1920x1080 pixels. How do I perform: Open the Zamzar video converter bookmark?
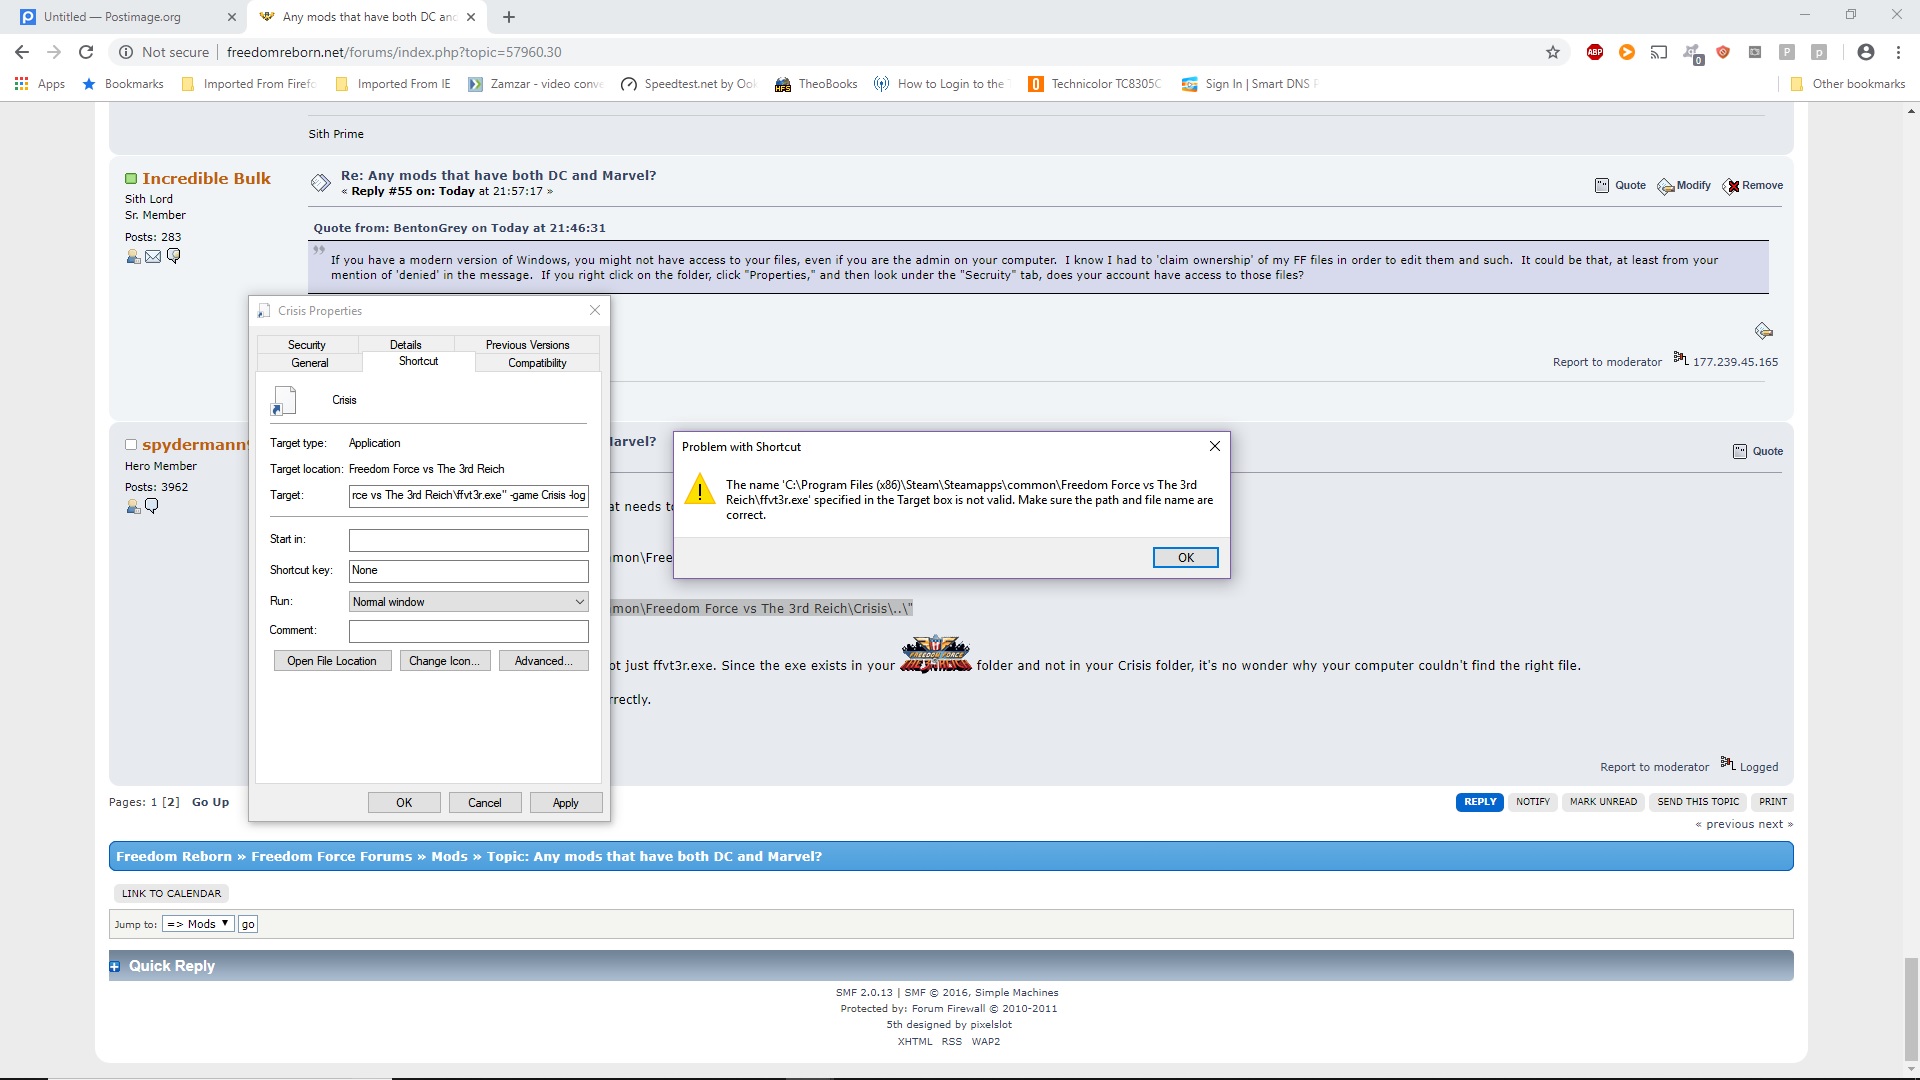535,84
